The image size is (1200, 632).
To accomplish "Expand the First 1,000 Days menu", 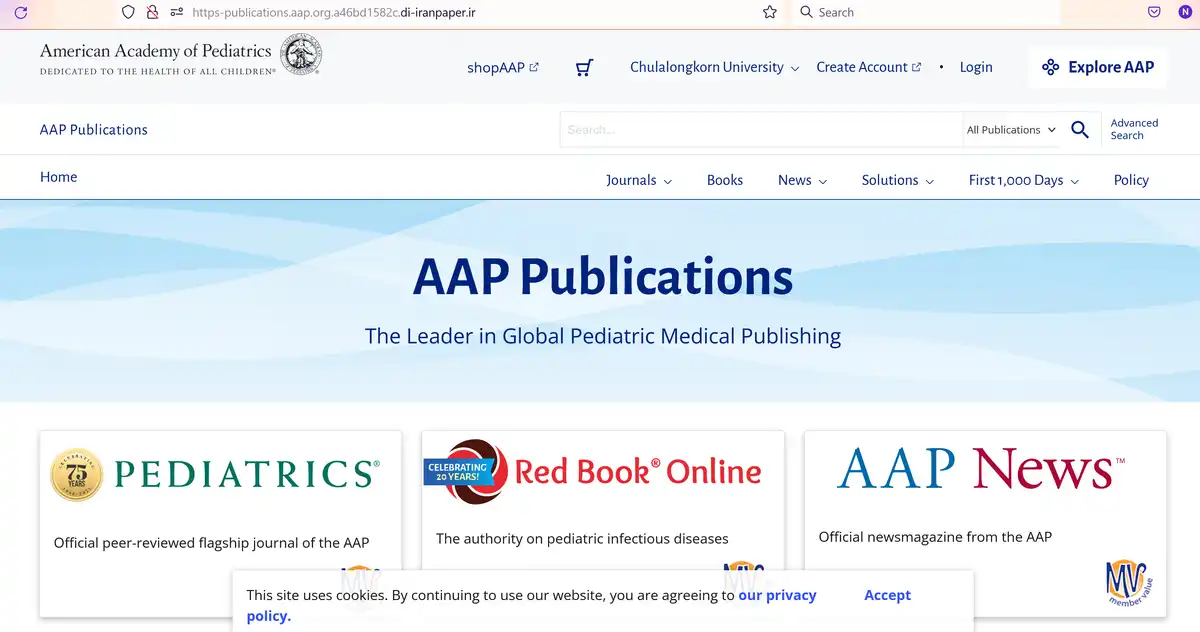I will click(1024, 180).
